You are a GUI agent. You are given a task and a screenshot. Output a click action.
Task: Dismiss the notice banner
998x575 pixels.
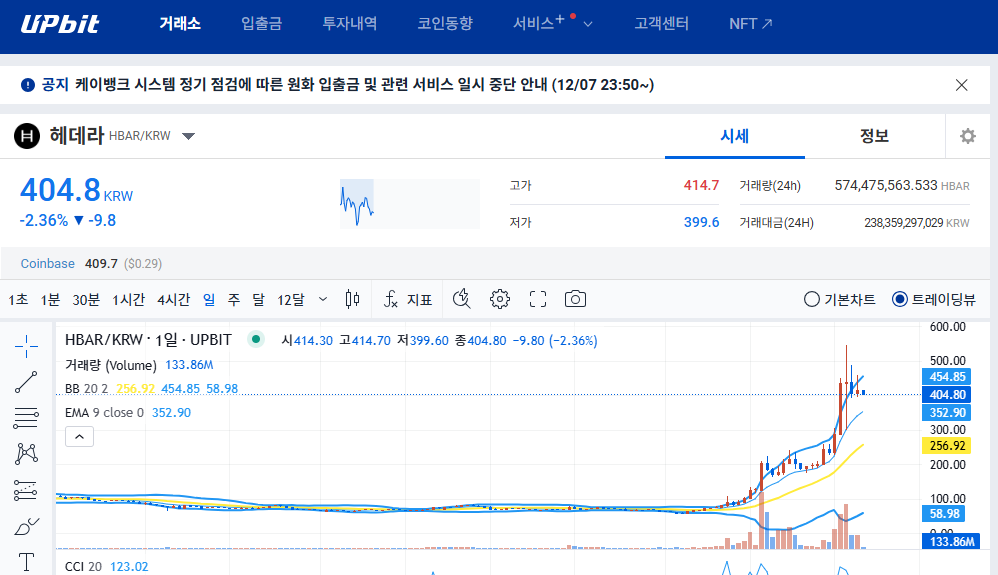pyautogui.click(x=962, y=85)
